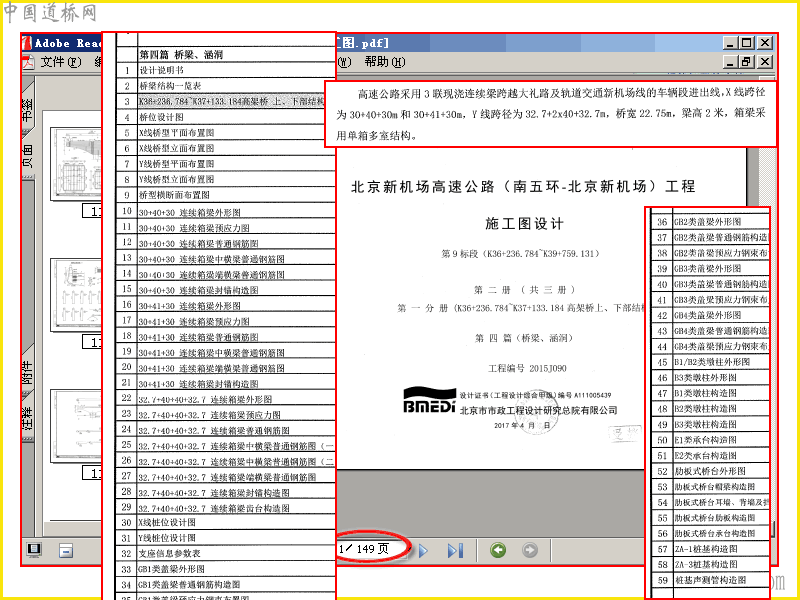This screenshot has height=600, width=800.
Task: Click row 57 ZA-1桩基构造图
Action: coord(710,549)
